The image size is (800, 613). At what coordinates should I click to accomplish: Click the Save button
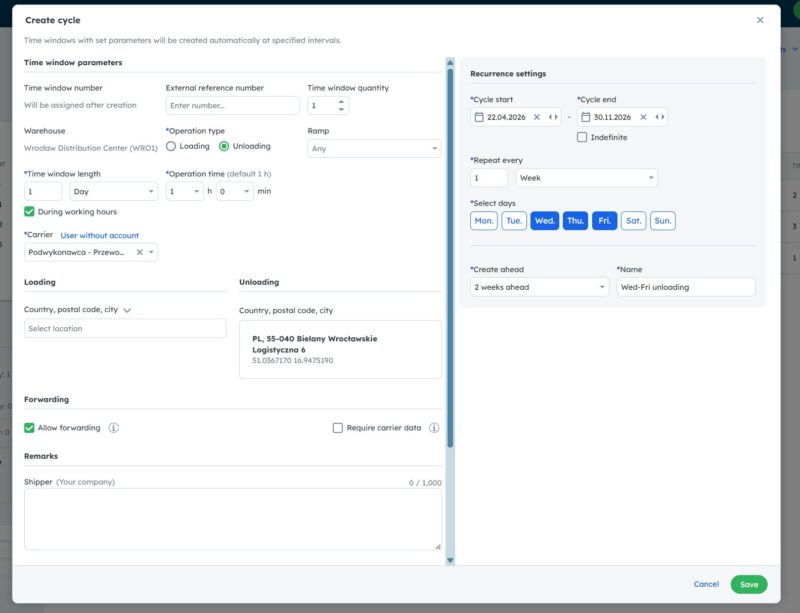pyautogui.click(x=748, y=584)
